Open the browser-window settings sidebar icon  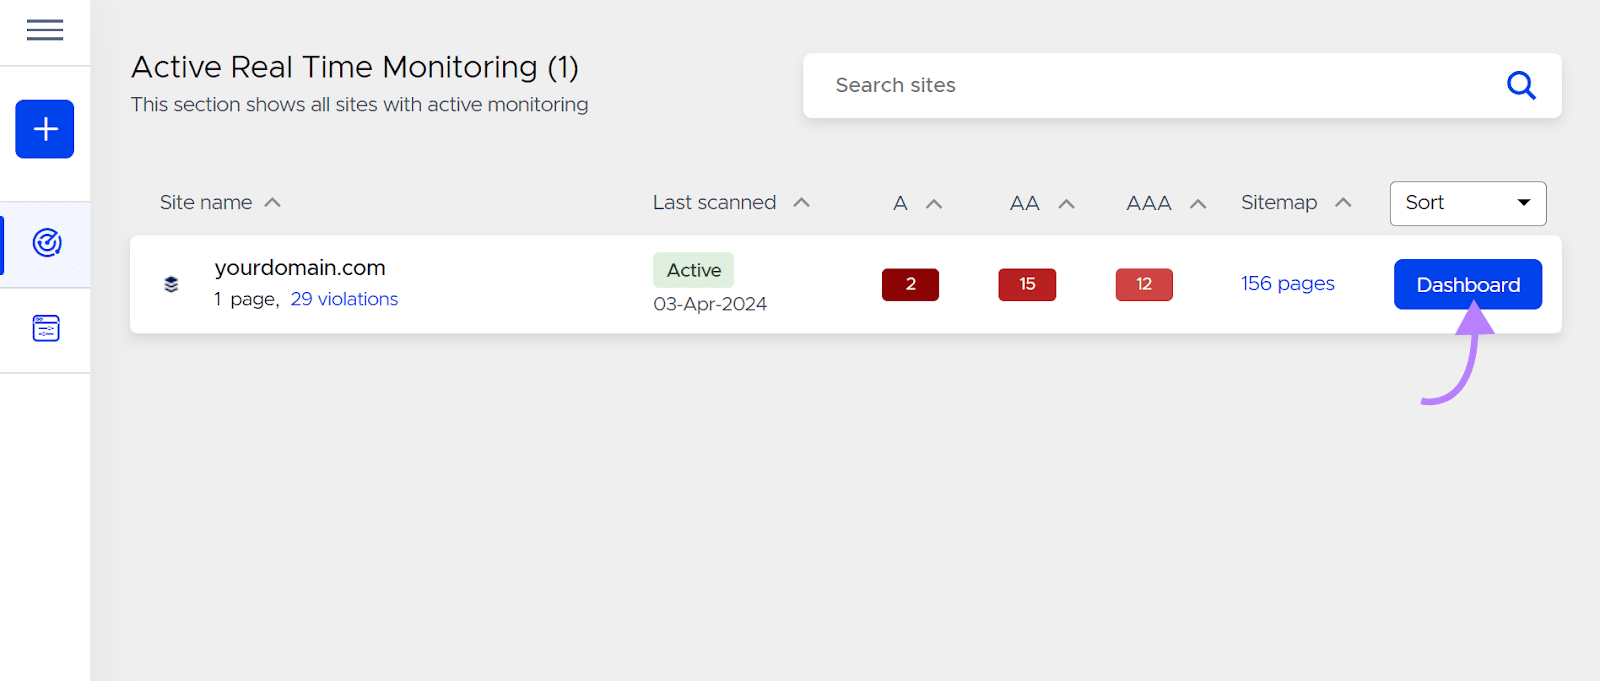[x=46, y=328]
